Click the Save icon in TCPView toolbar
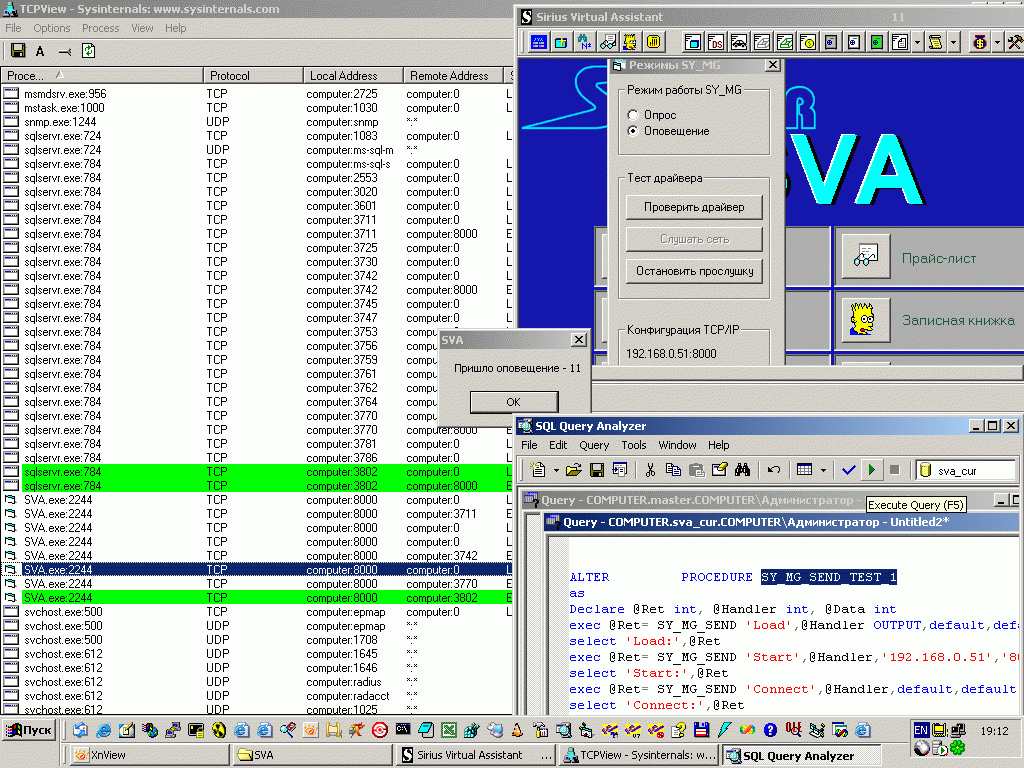This screenshot has width=1024, height=768. (x=18, y=51)
